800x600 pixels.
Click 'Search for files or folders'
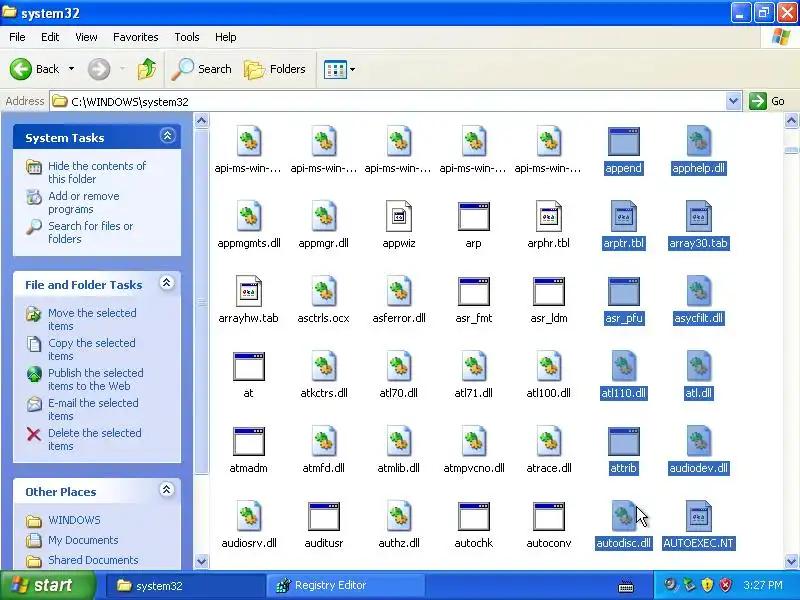91,232
